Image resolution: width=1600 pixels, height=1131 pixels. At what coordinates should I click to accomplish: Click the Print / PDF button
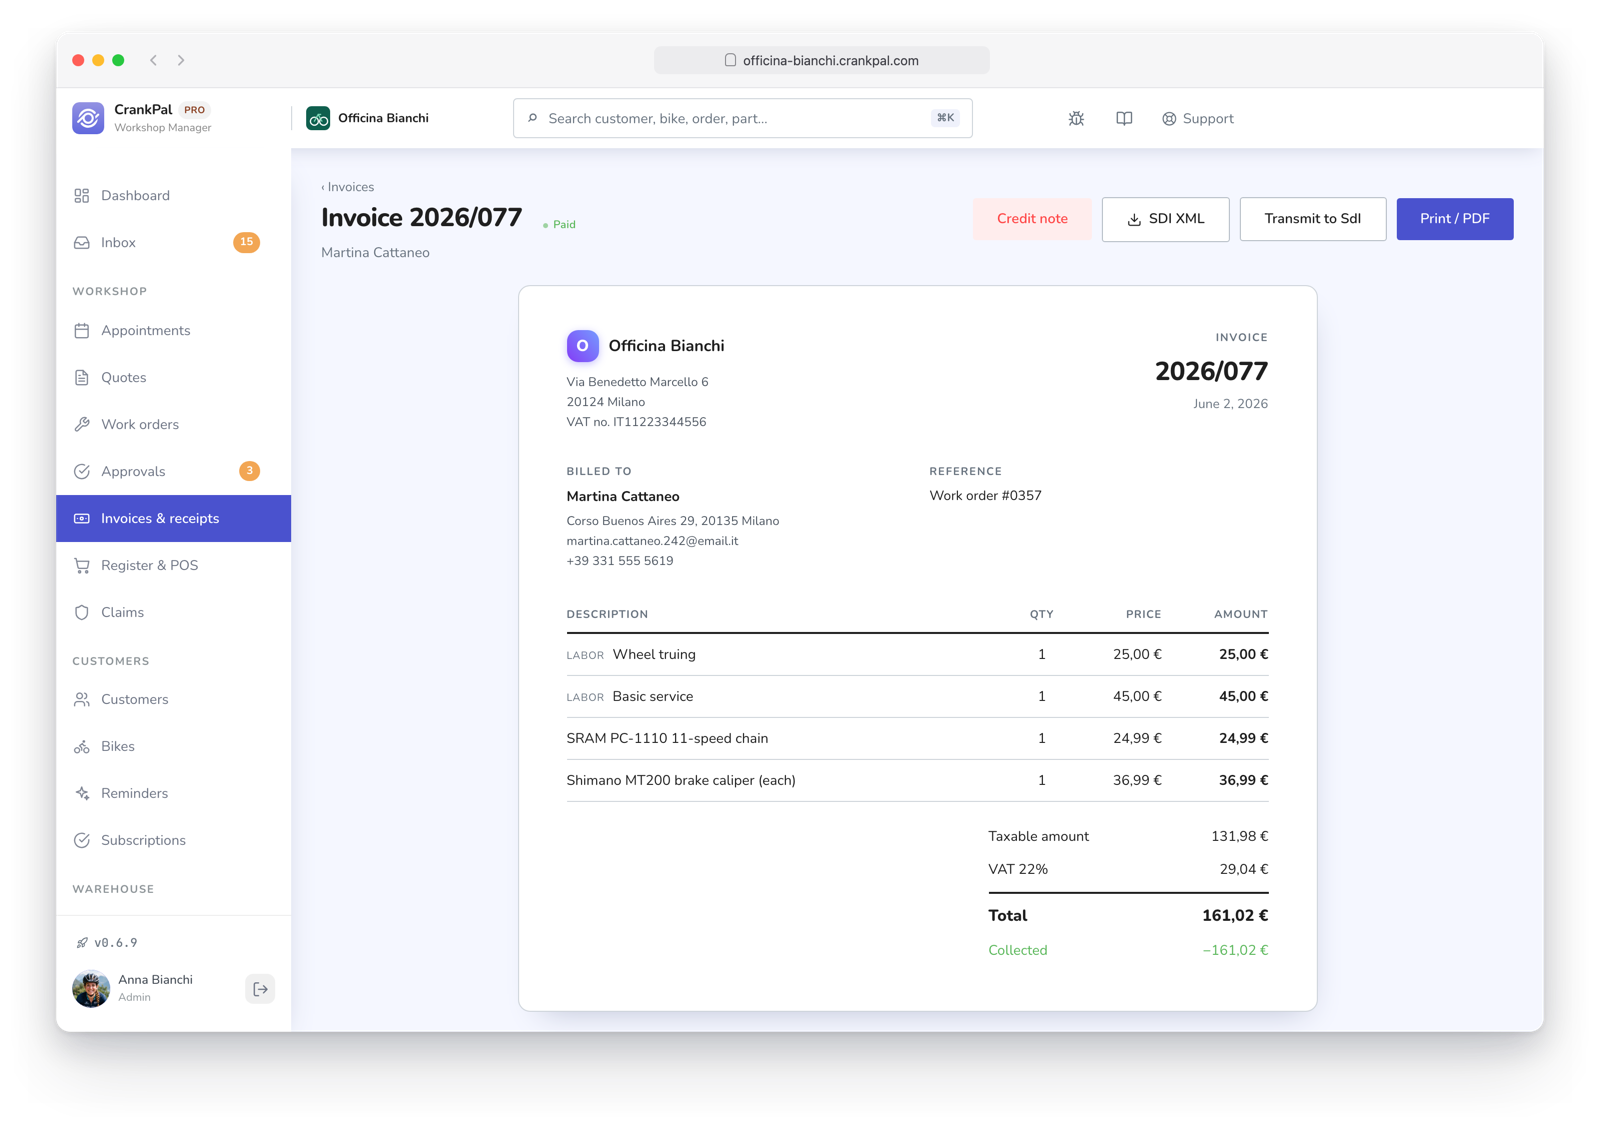click(1455, 219)
